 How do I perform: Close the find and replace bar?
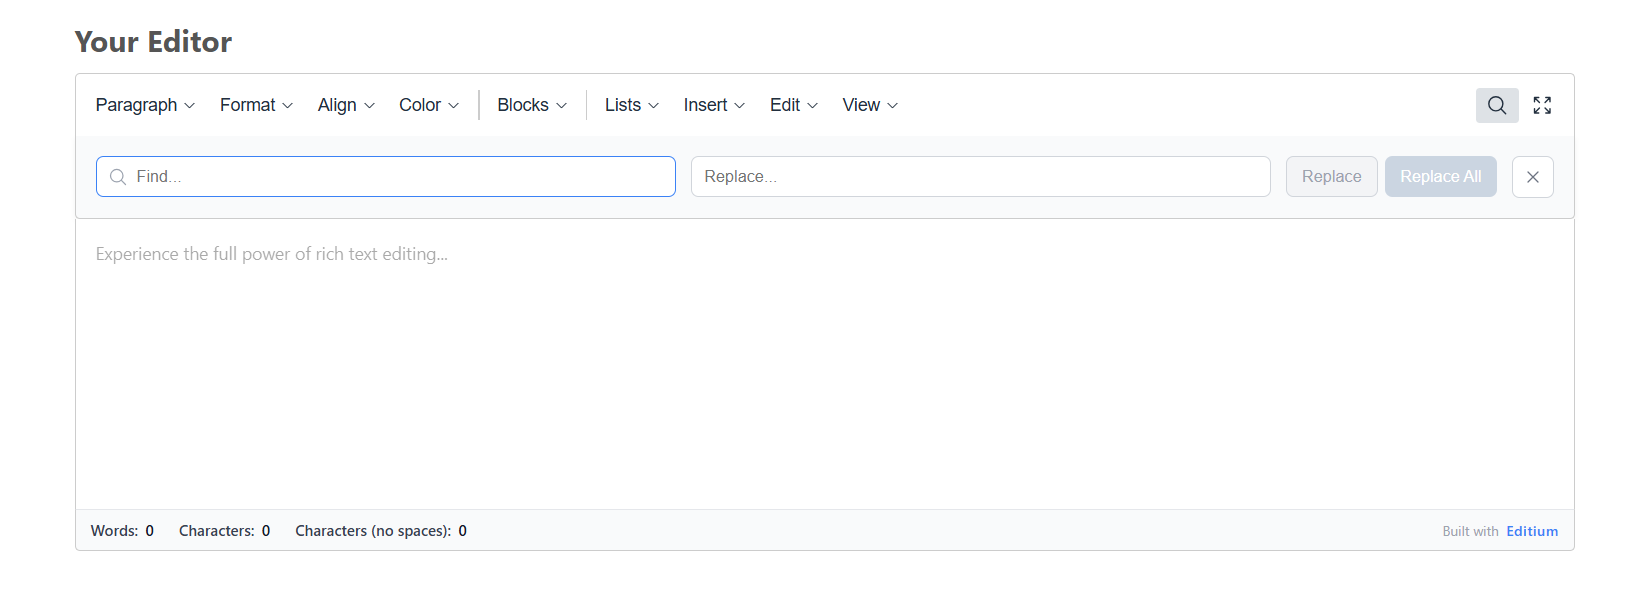click(x=1532, y=176)
